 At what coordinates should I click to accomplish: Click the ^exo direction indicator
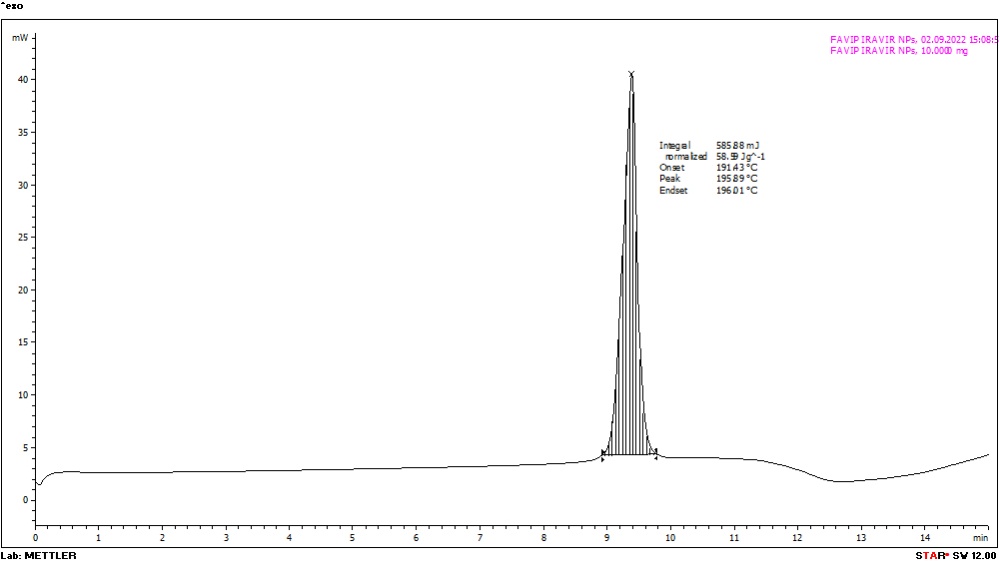click(11, 6)
